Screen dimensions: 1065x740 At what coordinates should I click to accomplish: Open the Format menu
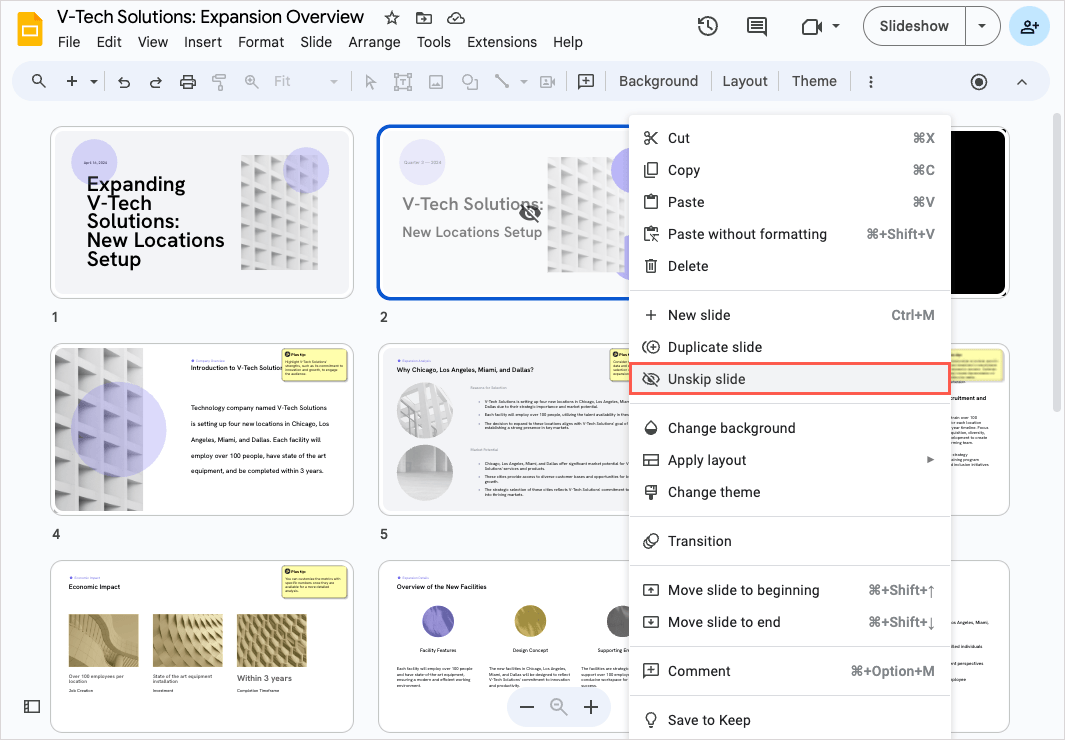(x=261, y=42)
